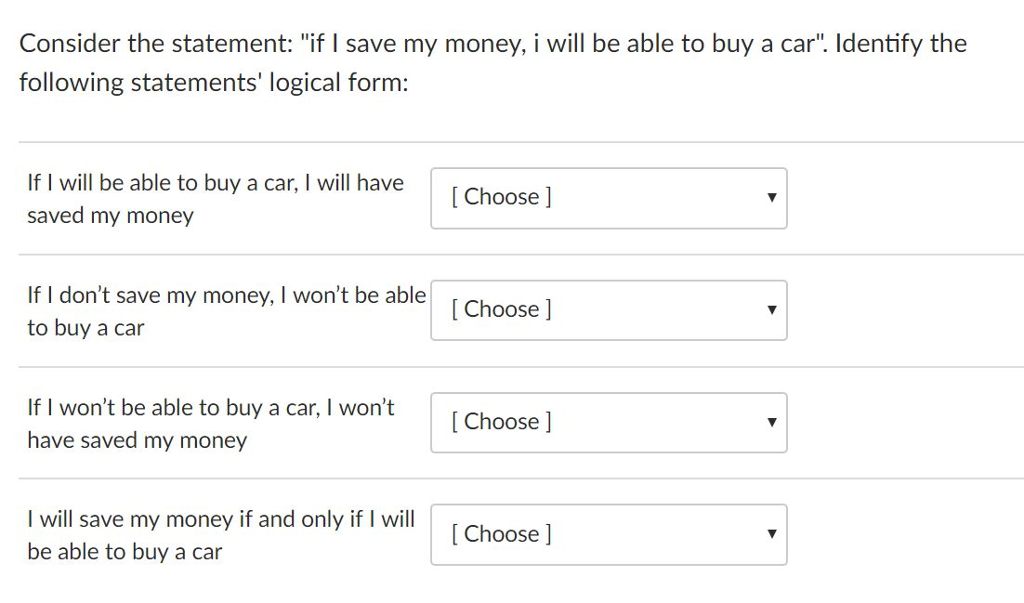Image resolution: width=1024 pixels, height=603 pixels.
Task: Click "[ Choose ]" text in the first dropdown
Action: (501, 197)
